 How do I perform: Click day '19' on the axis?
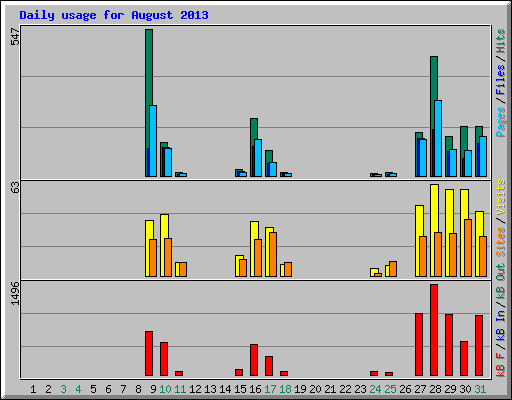(x=300, y=389)
